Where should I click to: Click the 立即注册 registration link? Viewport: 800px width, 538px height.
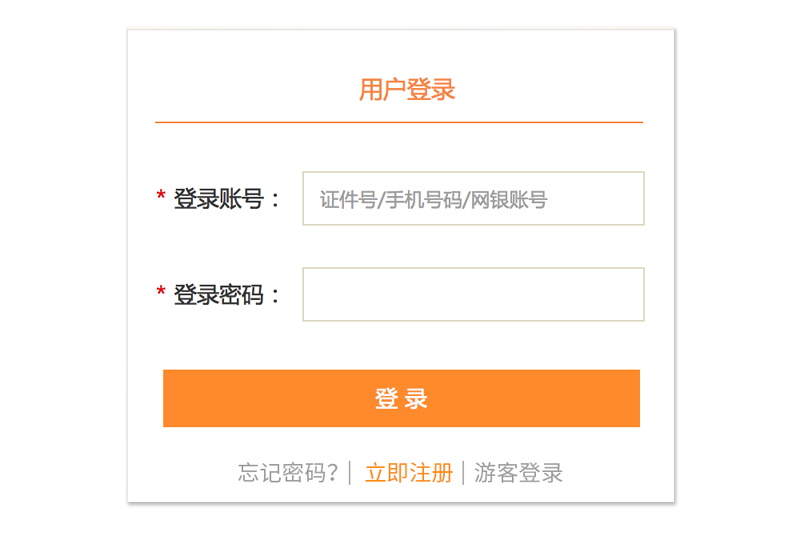coord(408,473)
